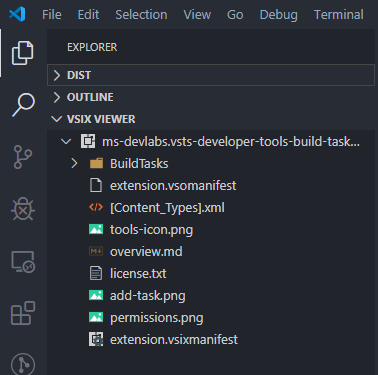This screenshot has height=375, width=378.
Task: Open the Selection menu
Action: [141, 15]
